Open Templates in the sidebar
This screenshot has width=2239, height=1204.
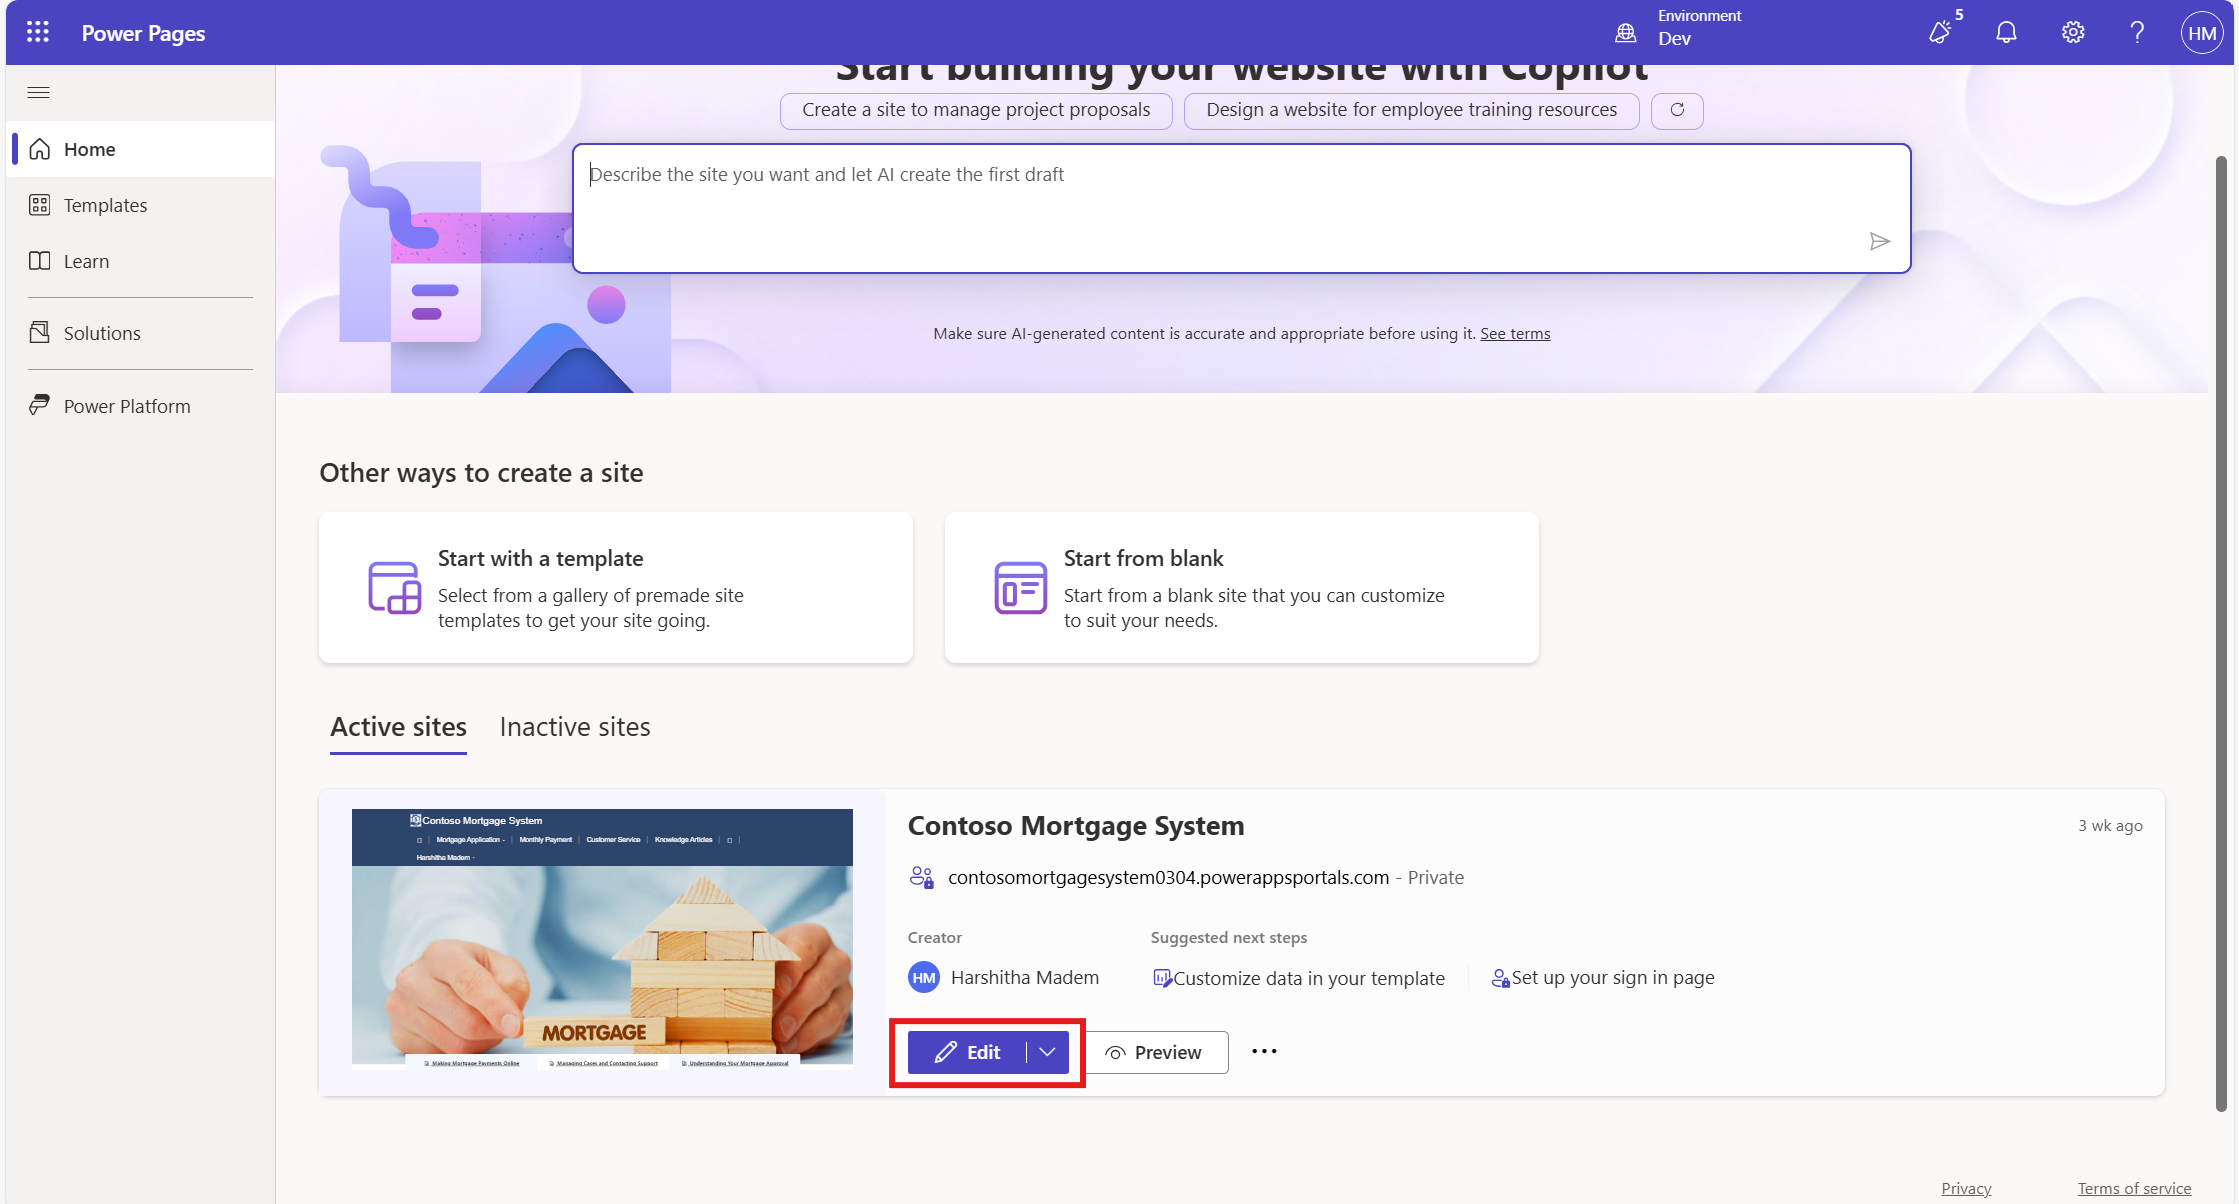click(x=105, y=205)
